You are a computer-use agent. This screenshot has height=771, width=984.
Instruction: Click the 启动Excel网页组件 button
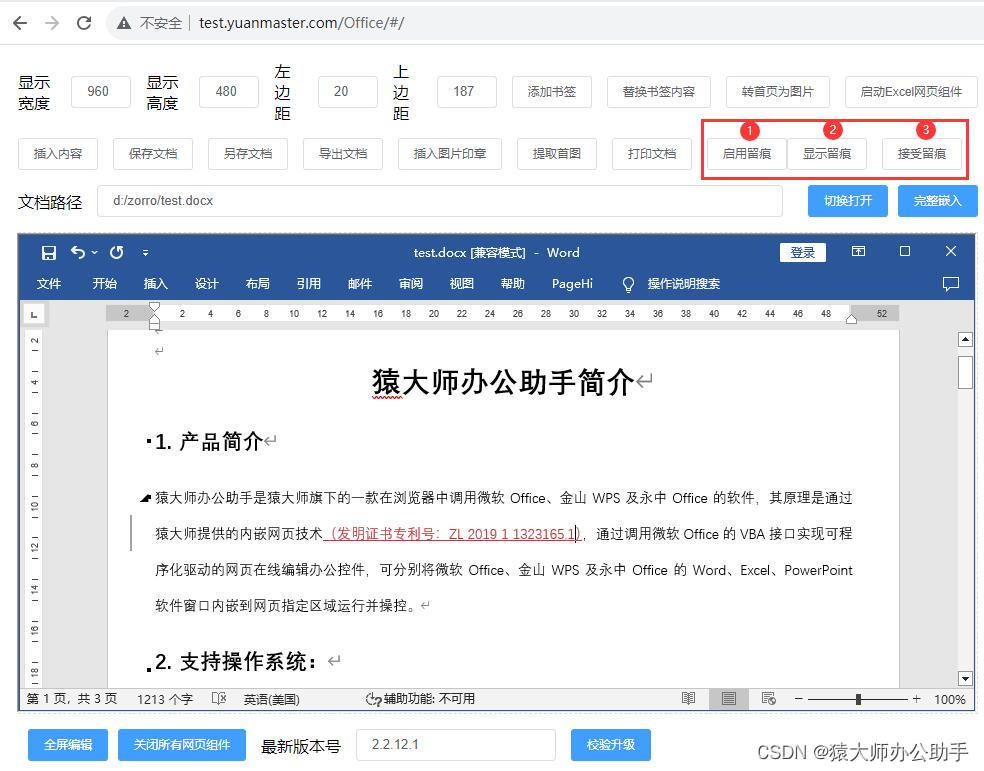[911, 92]
